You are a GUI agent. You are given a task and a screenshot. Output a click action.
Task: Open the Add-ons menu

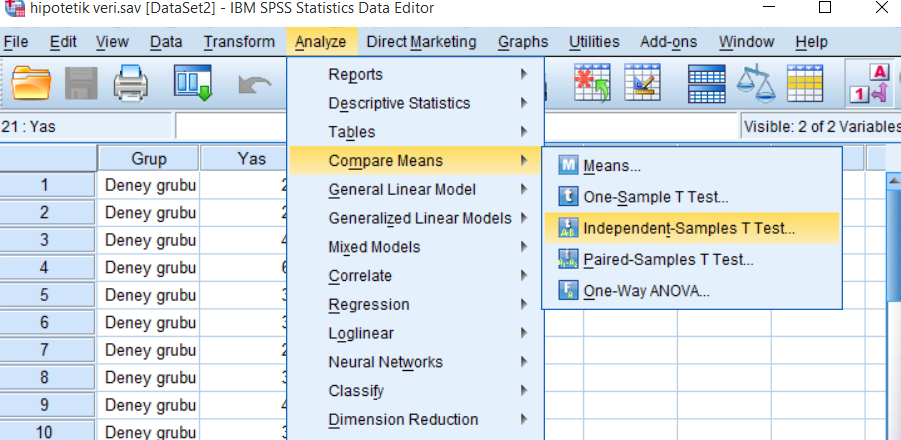[x=668, y=42]
